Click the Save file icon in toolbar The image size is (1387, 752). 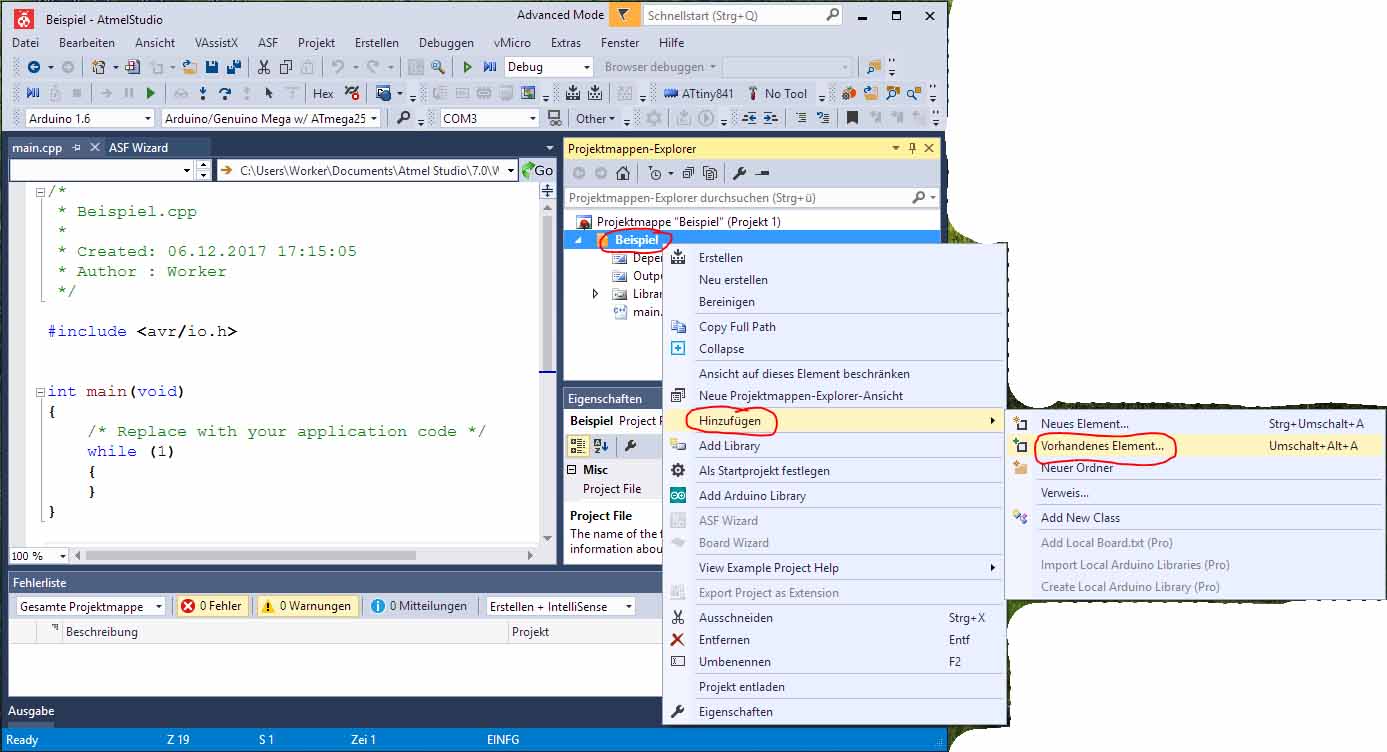(212, 67)
